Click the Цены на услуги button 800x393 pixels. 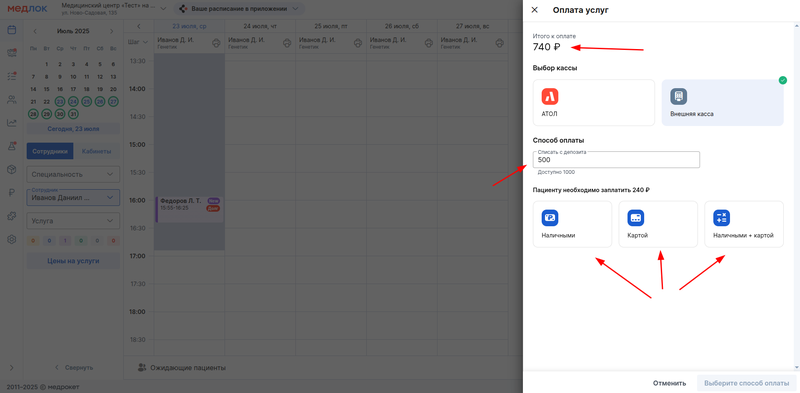tap(73, 261)
